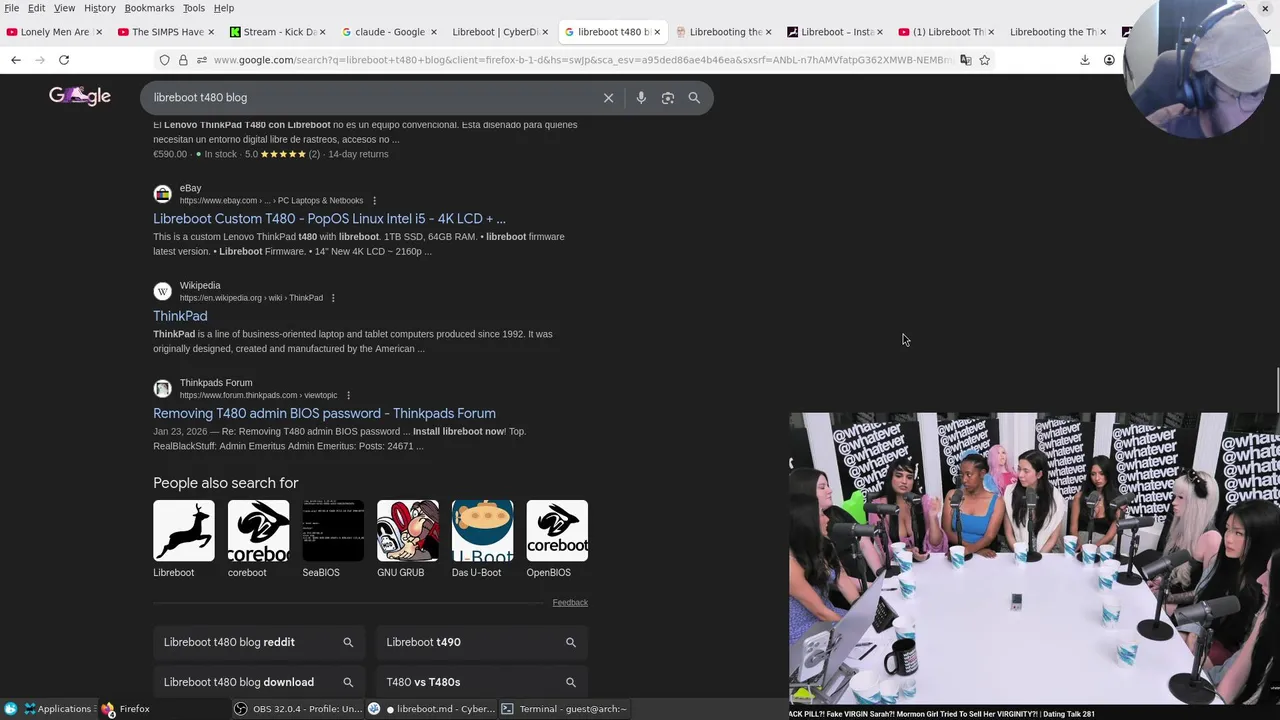Open the Firefox account icon
This screenshot has width=1280, height=720.
coord(1109,60)
